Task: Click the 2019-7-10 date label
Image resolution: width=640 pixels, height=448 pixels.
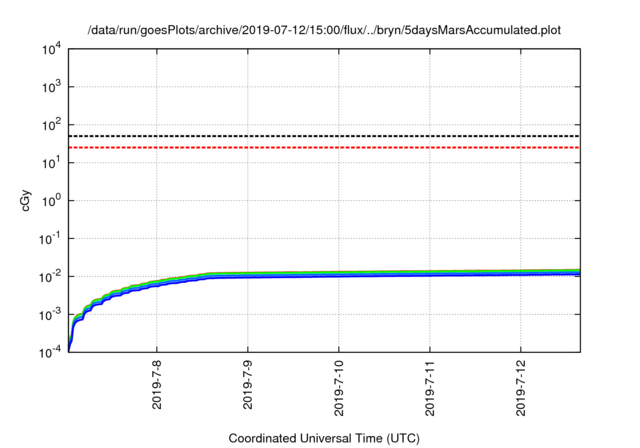Action: click(x=339, y=388)
